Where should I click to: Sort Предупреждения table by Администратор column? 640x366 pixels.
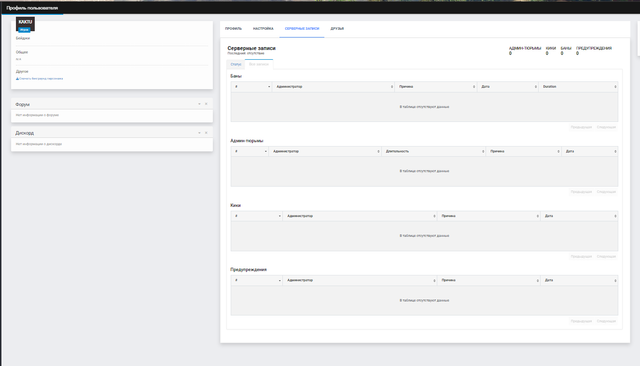click(x=360, y=280)
